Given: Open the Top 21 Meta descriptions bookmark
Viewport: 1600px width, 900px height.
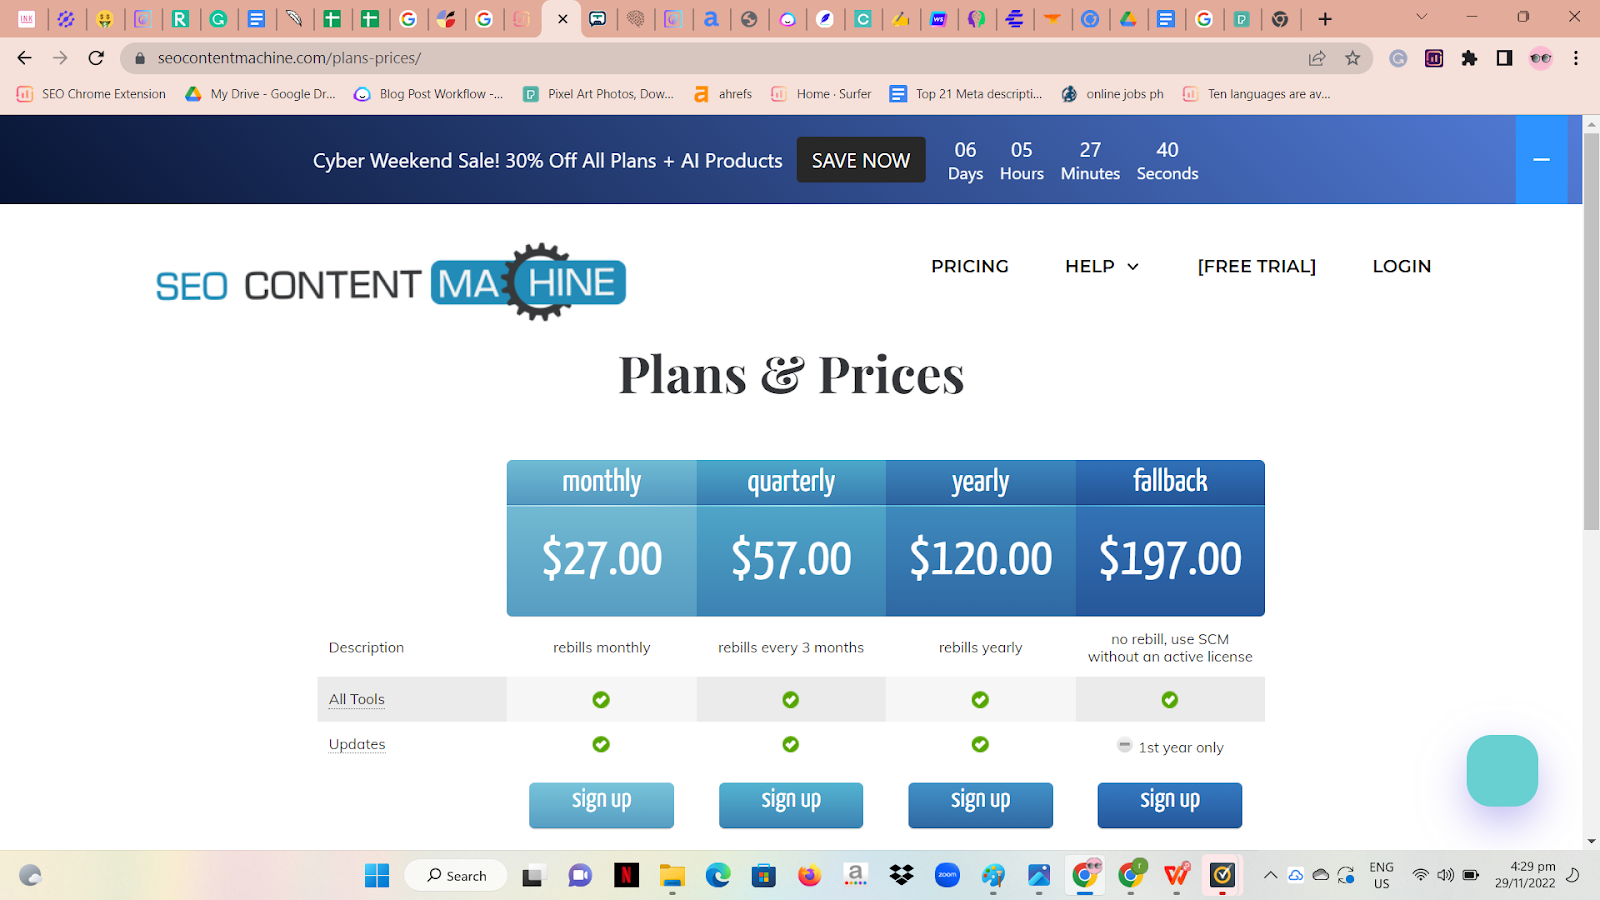Looking at the screenshot, I should click(x=966, y=94).
